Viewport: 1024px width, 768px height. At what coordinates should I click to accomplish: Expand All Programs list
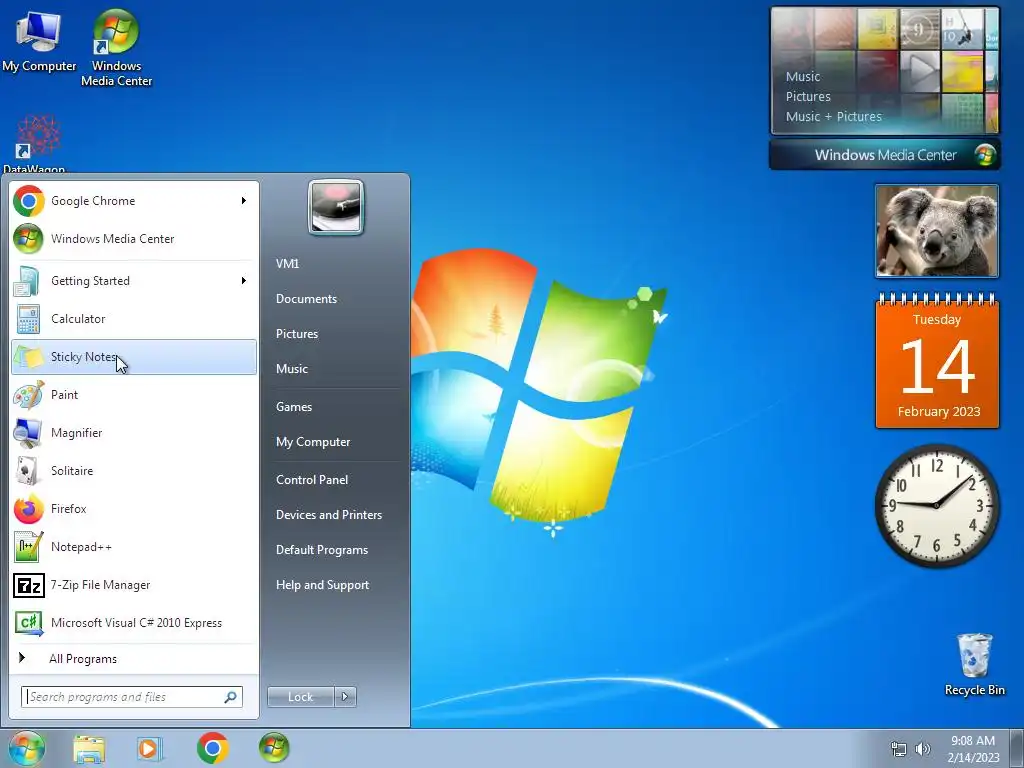pyautogui.click(x=134, y=658)
